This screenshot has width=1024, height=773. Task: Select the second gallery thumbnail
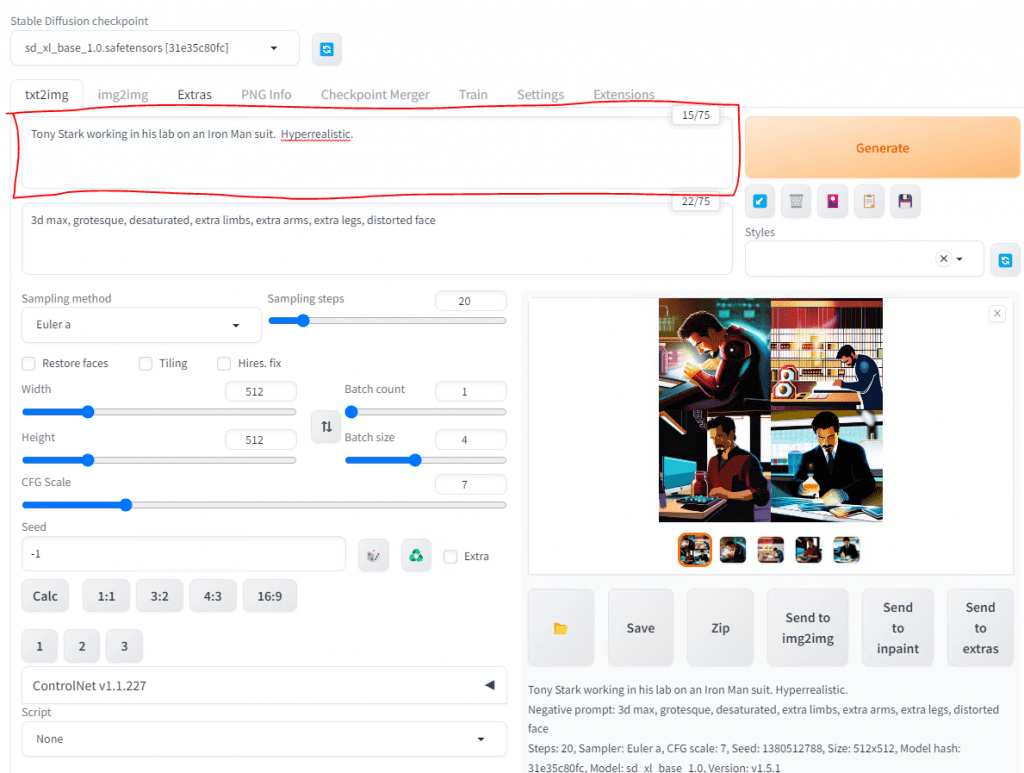(x=733, y=550)
